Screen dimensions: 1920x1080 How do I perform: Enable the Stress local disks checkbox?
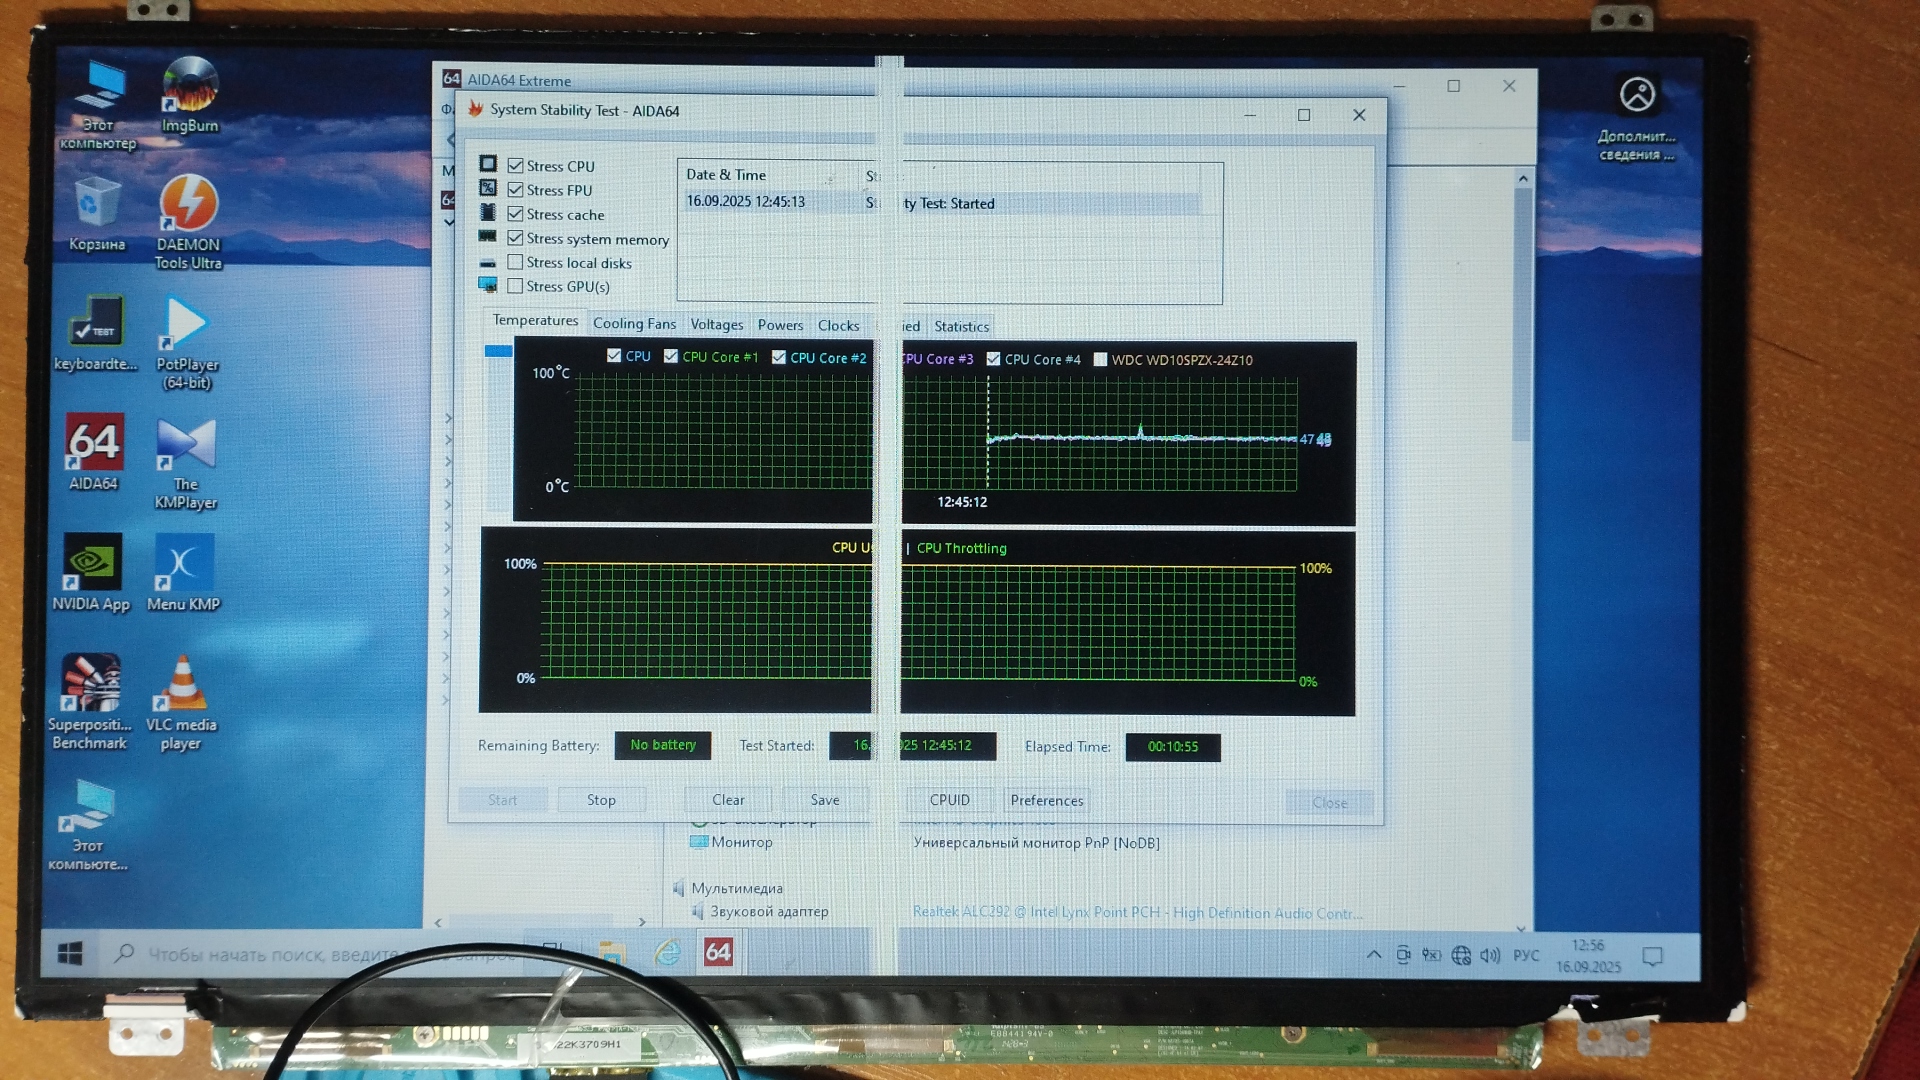pos(515,263)
